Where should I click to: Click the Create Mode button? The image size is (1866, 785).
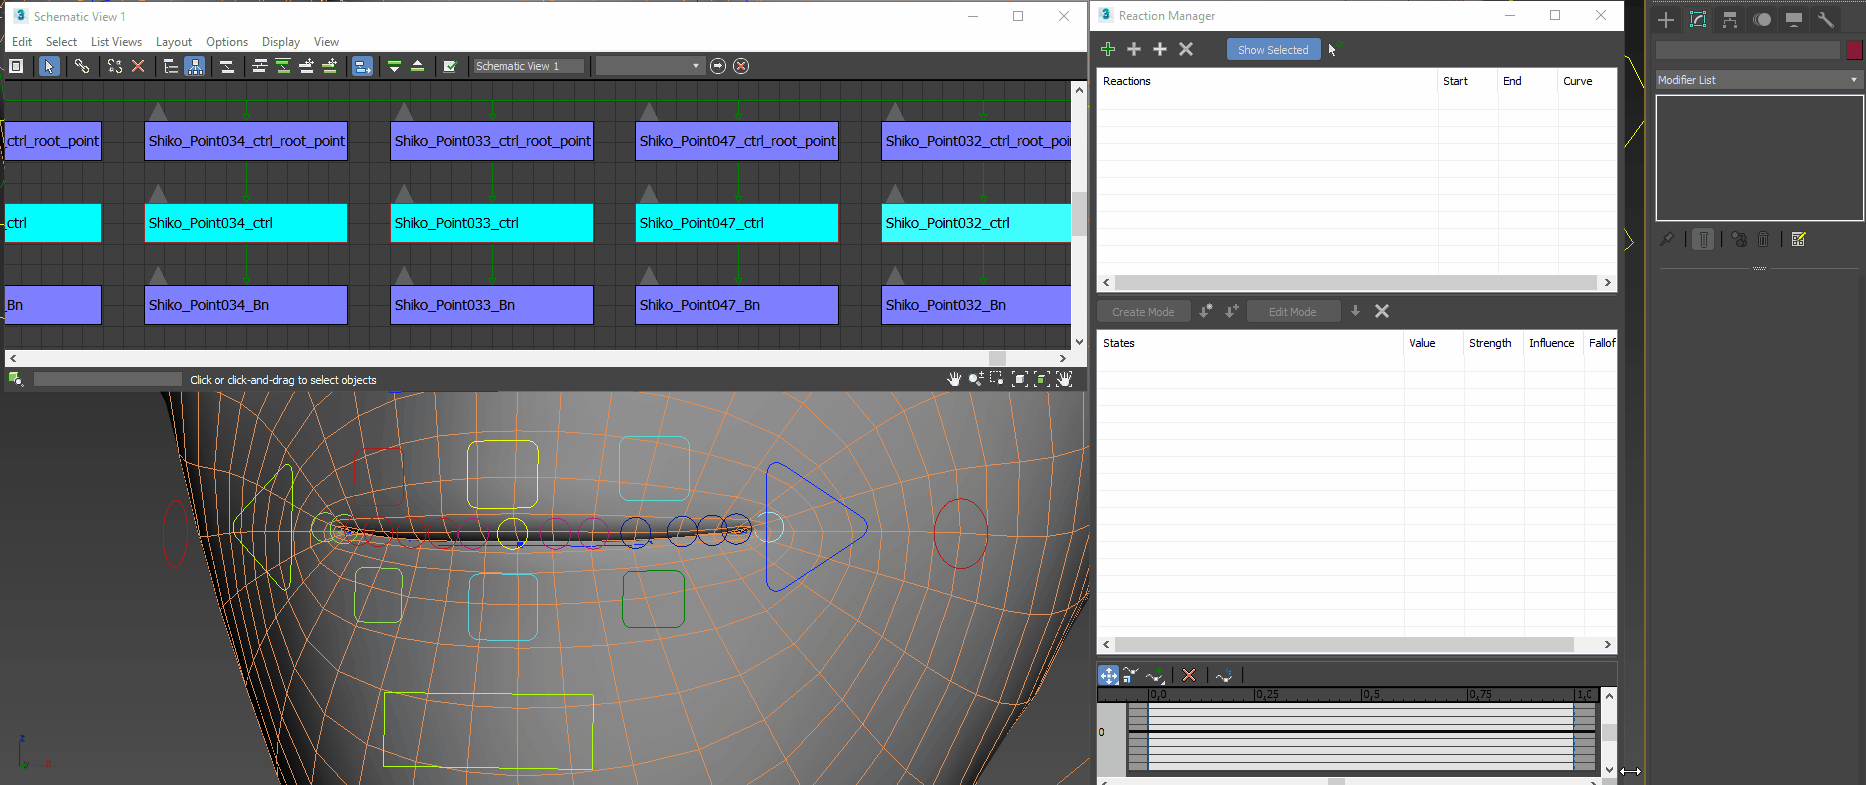1143,312
